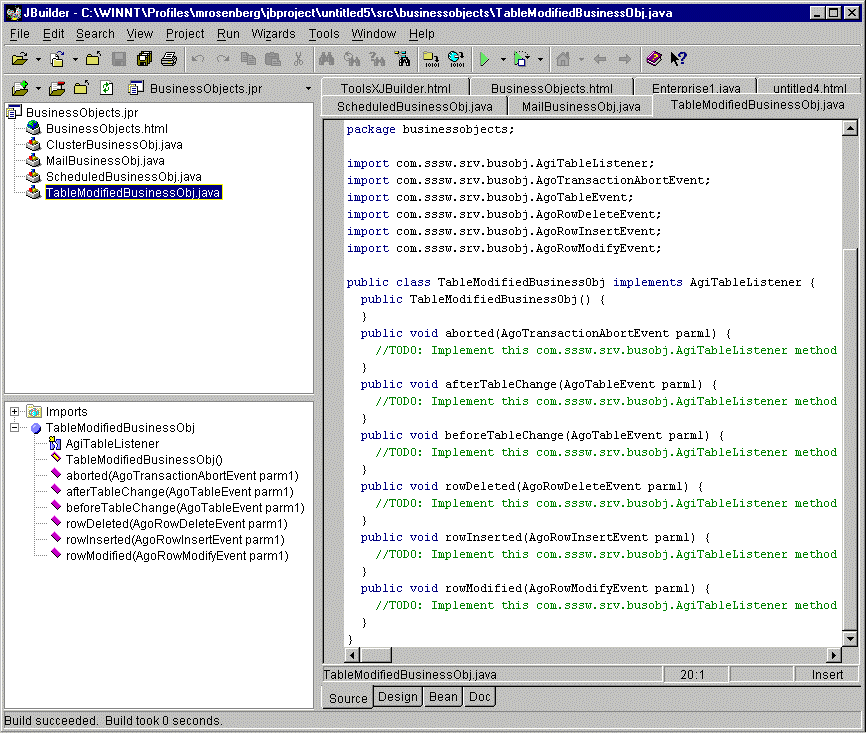Open the Home history dropdown arrow
The width and height of the screenshot is (866, 733).
[x=581, y=59]
